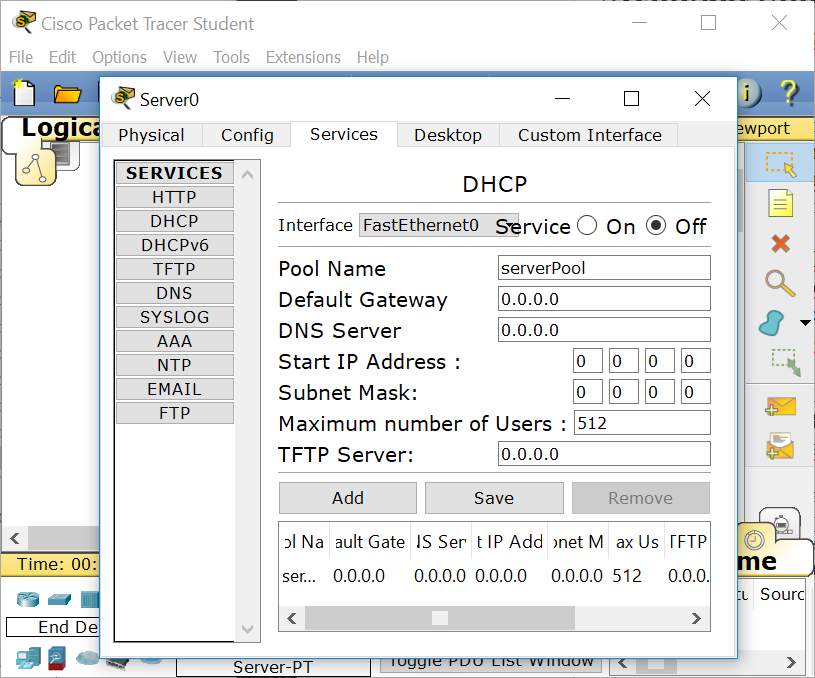Click the New file icon in toolbar
This screenshot has height=678, width=815.
(24, 93)
